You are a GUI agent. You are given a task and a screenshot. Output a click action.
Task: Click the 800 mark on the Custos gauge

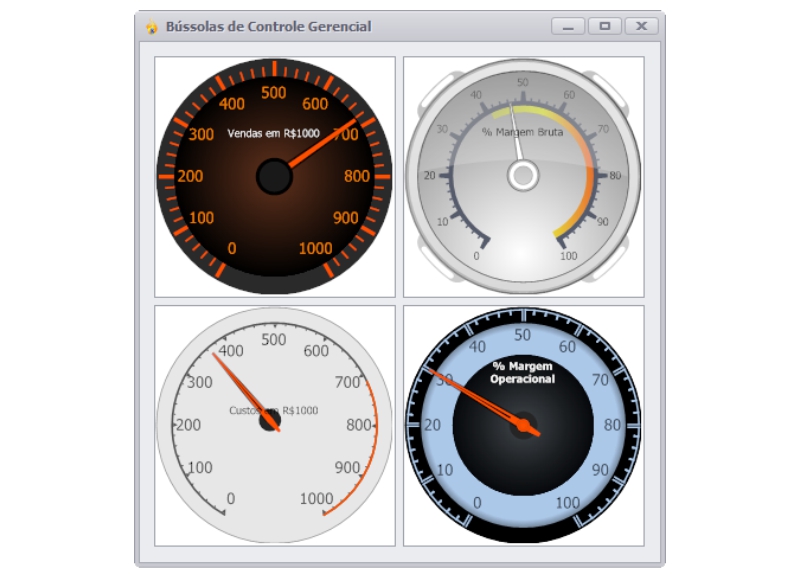pos(358,425)
